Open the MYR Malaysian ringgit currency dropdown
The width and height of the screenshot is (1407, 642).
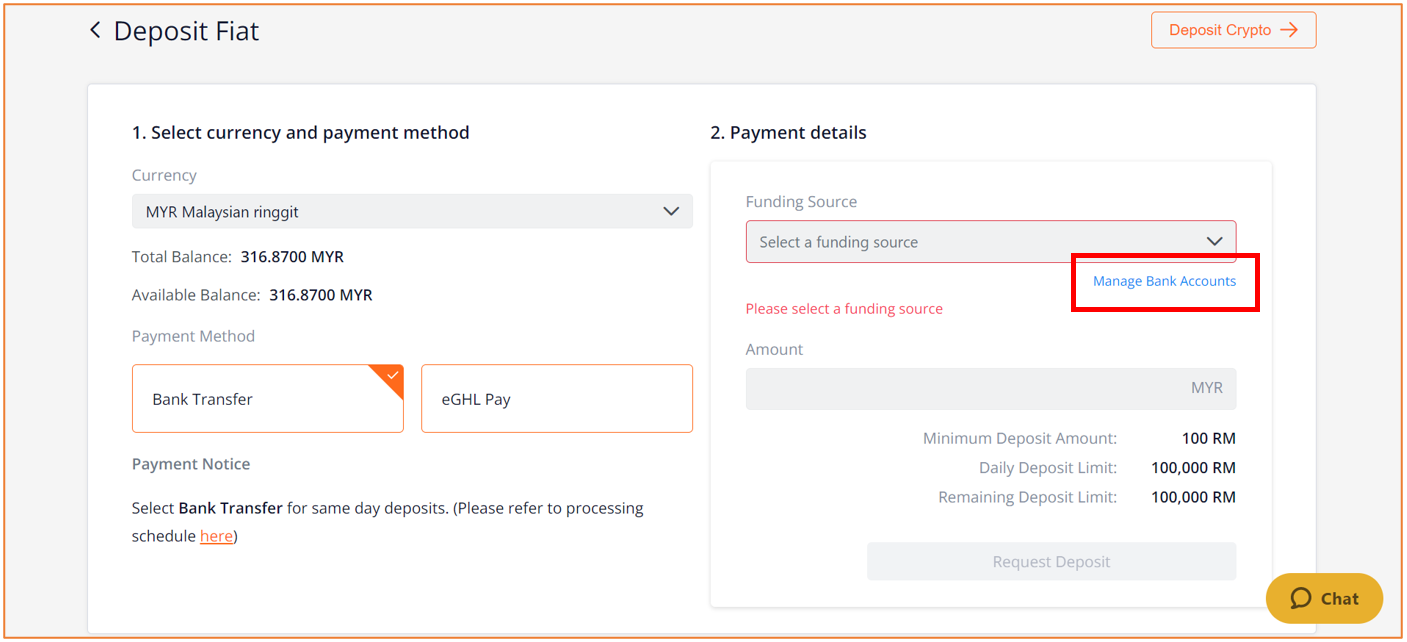(412, 212)
